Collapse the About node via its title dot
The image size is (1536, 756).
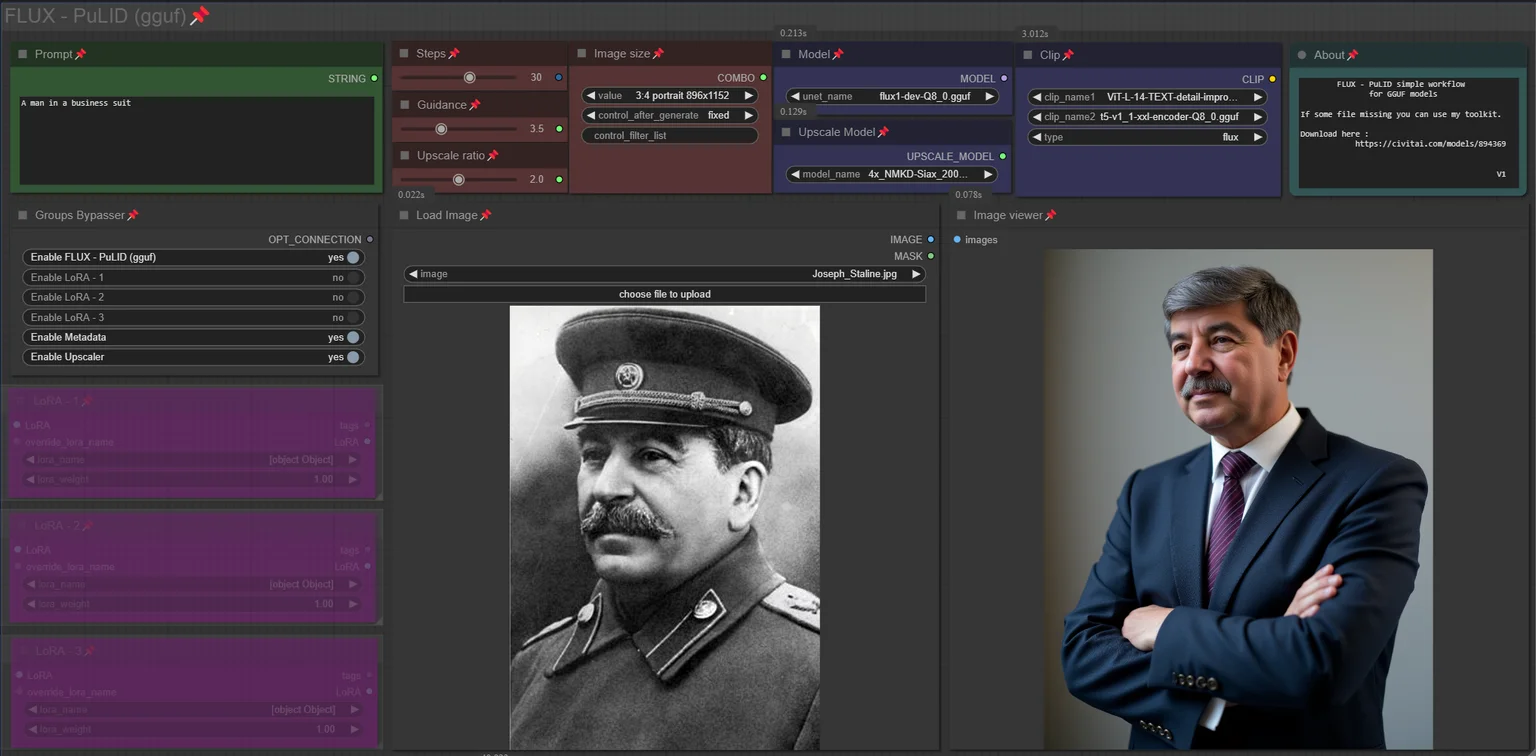[x=1302, y=55]
